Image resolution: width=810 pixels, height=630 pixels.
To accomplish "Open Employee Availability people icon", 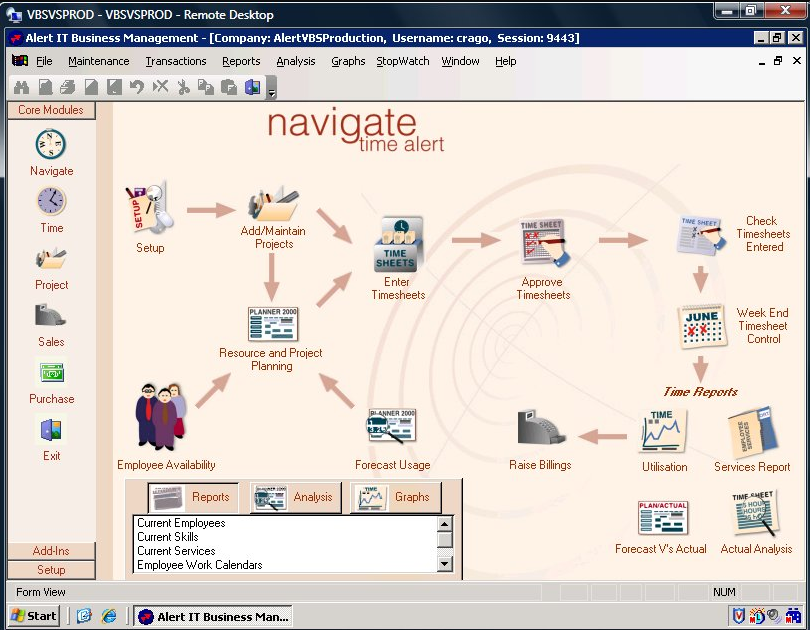I will point(162,415).
